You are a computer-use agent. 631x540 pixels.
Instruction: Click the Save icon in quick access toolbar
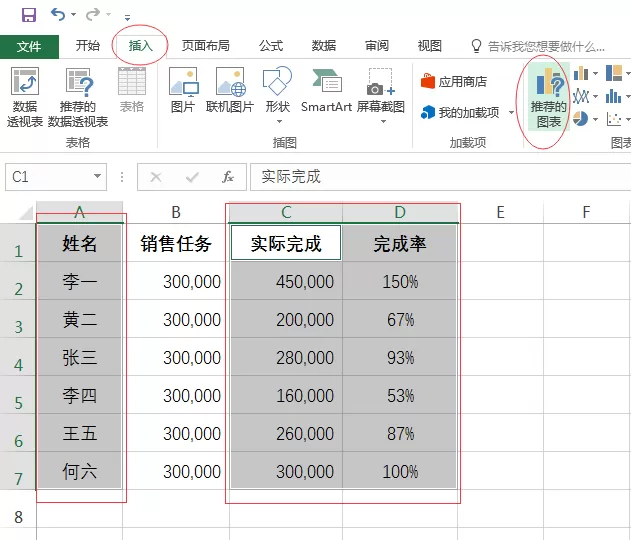click(x=29, y=15)
